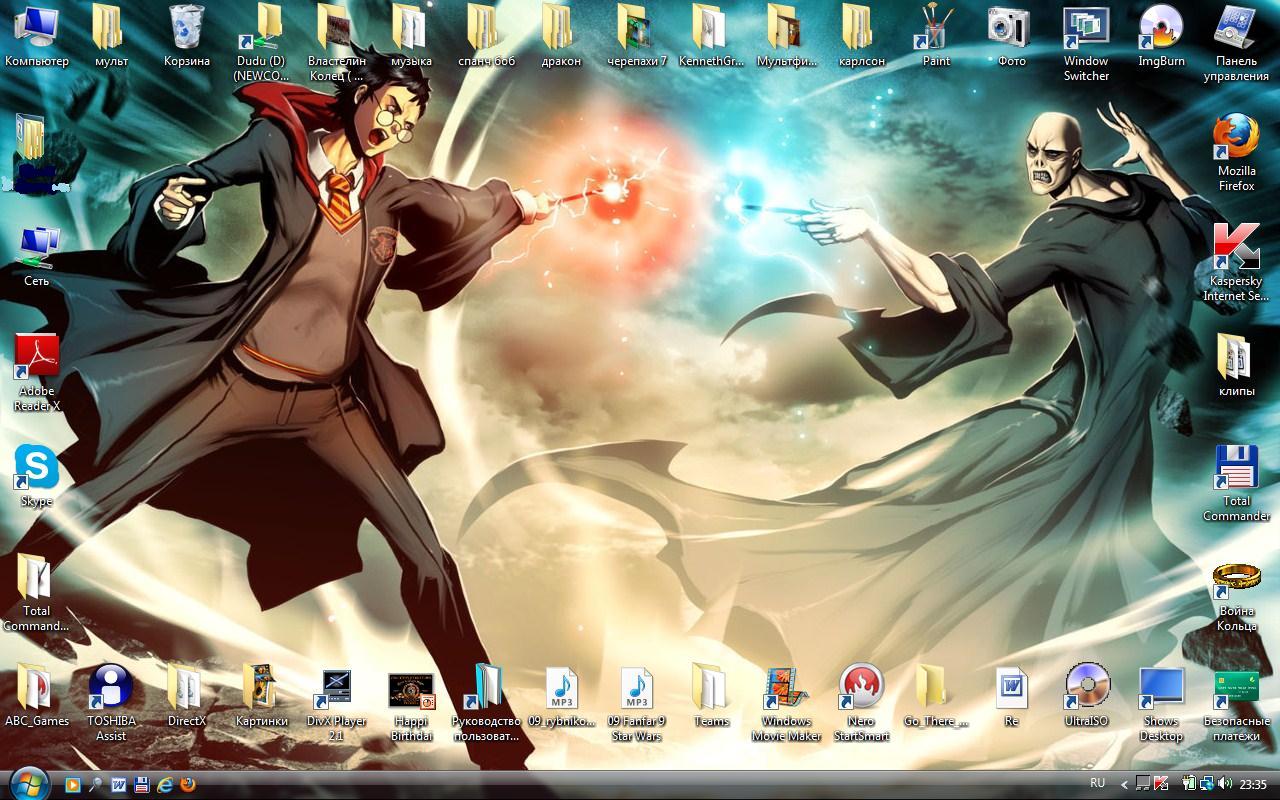This screenshot has width=1280, height=800.
Task: Open the Мультфи... folder
Action: [787, 36]
